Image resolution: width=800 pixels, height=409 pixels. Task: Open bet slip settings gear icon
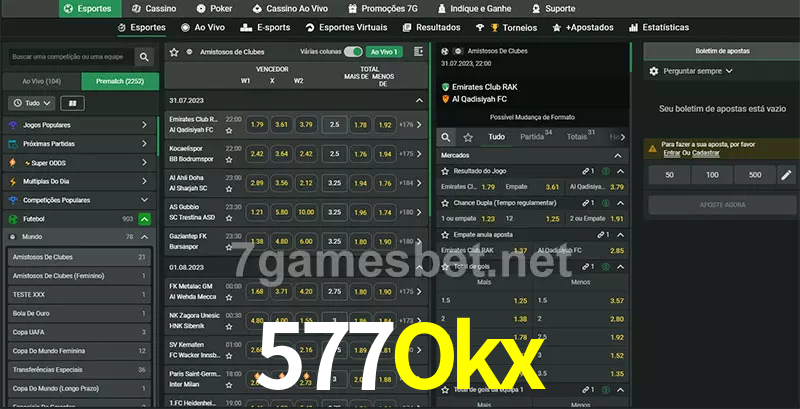tap(654, 71)
